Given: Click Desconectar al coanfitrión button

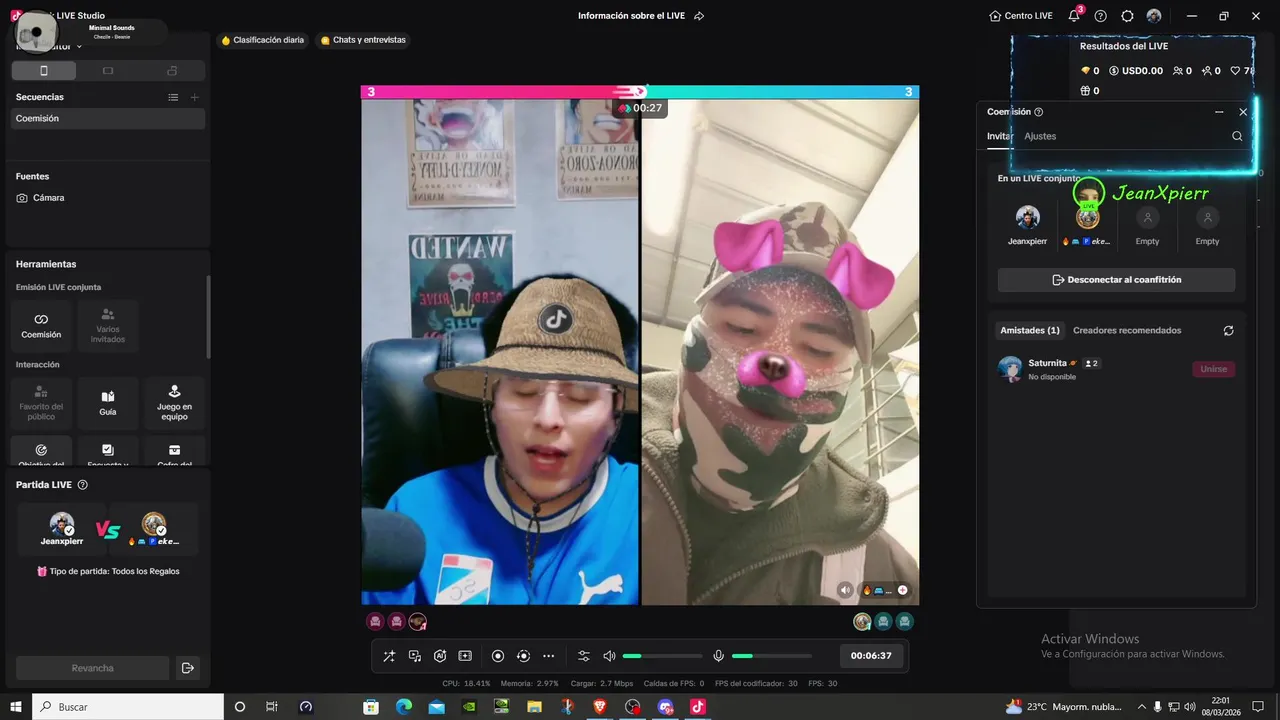Looking at the screenshot, I should [x=1116, y=280].
